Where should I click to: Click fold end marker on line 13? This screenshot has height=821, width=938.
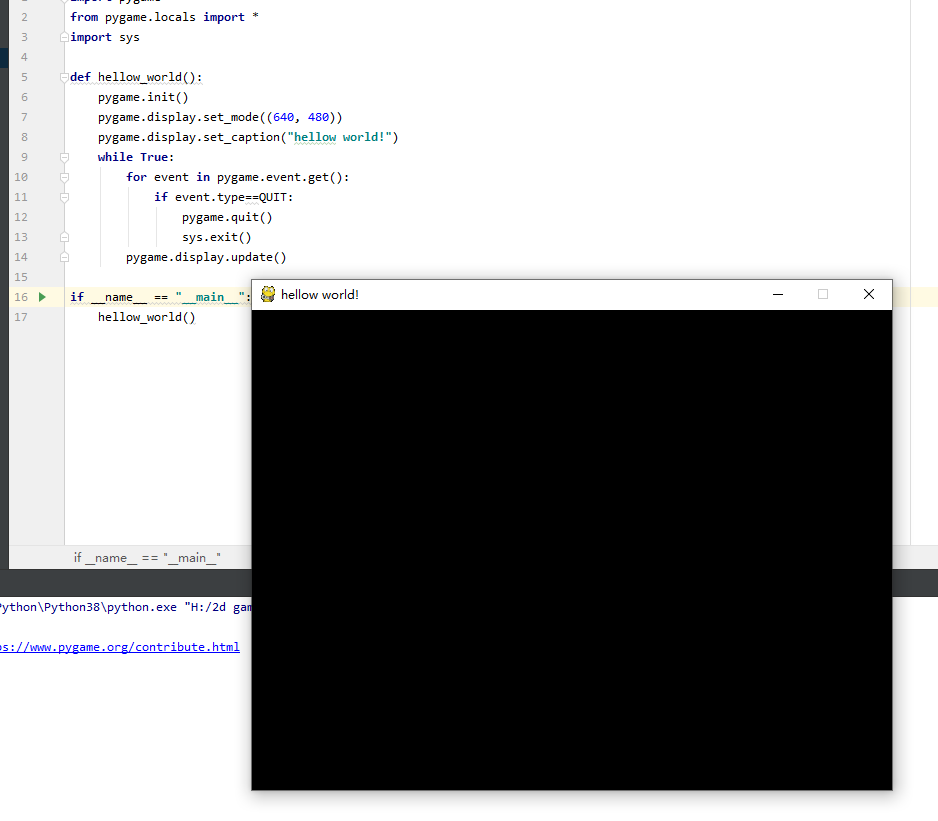(x=64, y=238)
